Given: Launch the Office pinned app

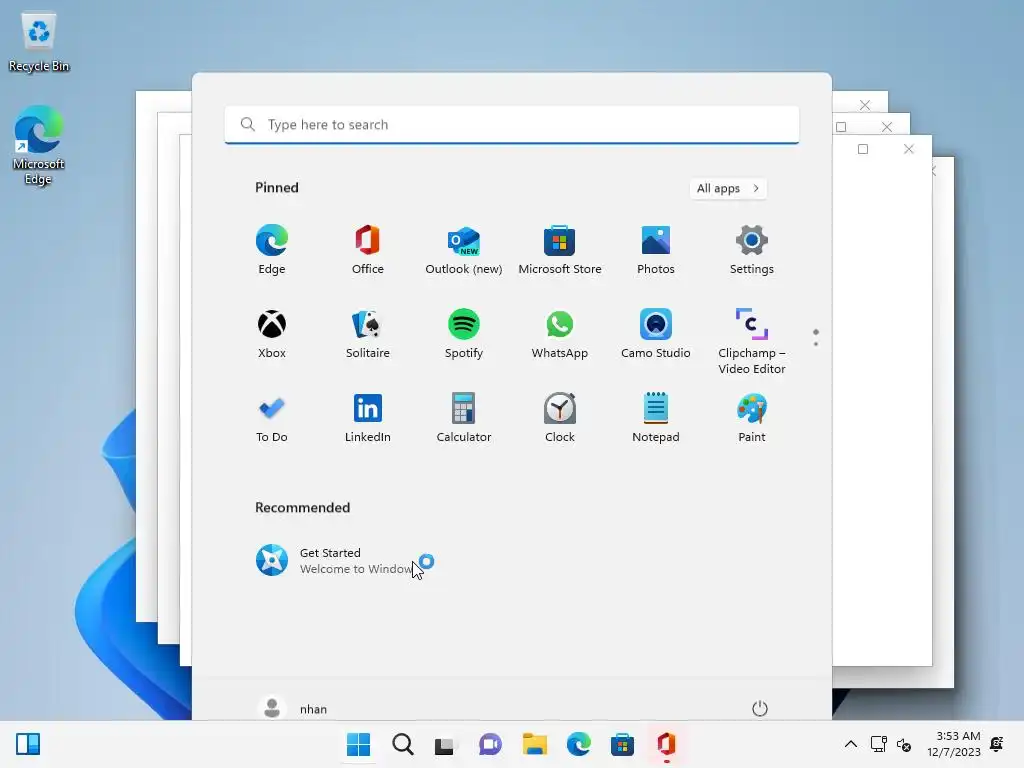Looking at the screenshot, I should coord(368,249).
